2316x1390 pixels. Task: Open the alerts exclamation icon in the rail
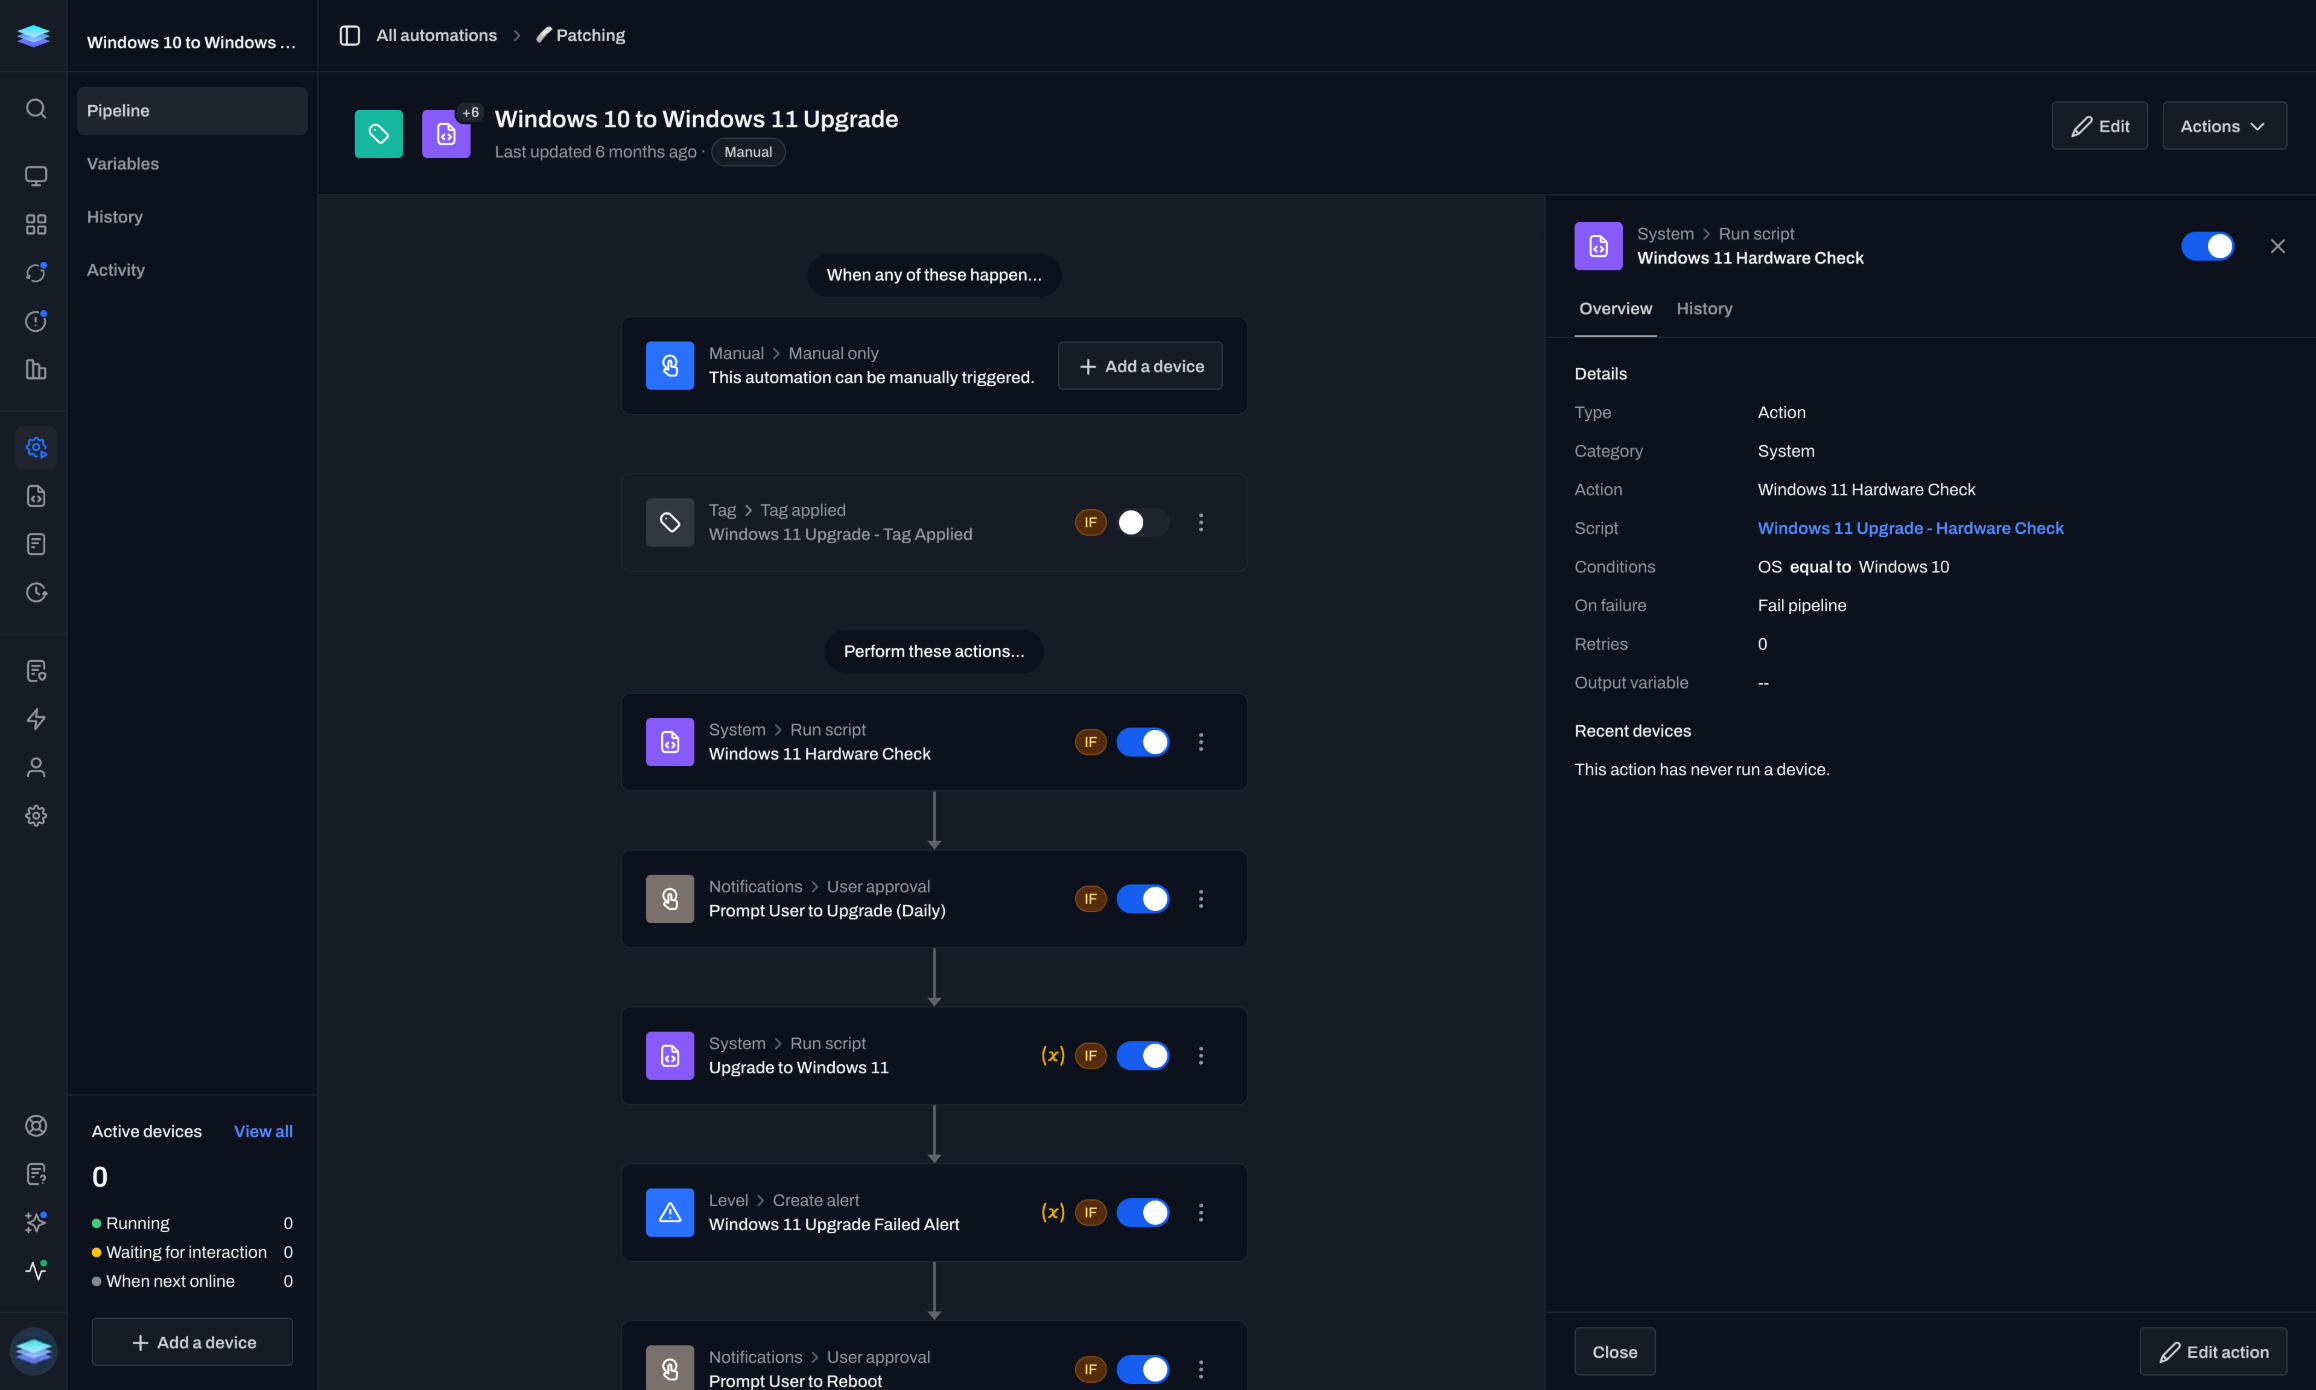pos(36,321)
